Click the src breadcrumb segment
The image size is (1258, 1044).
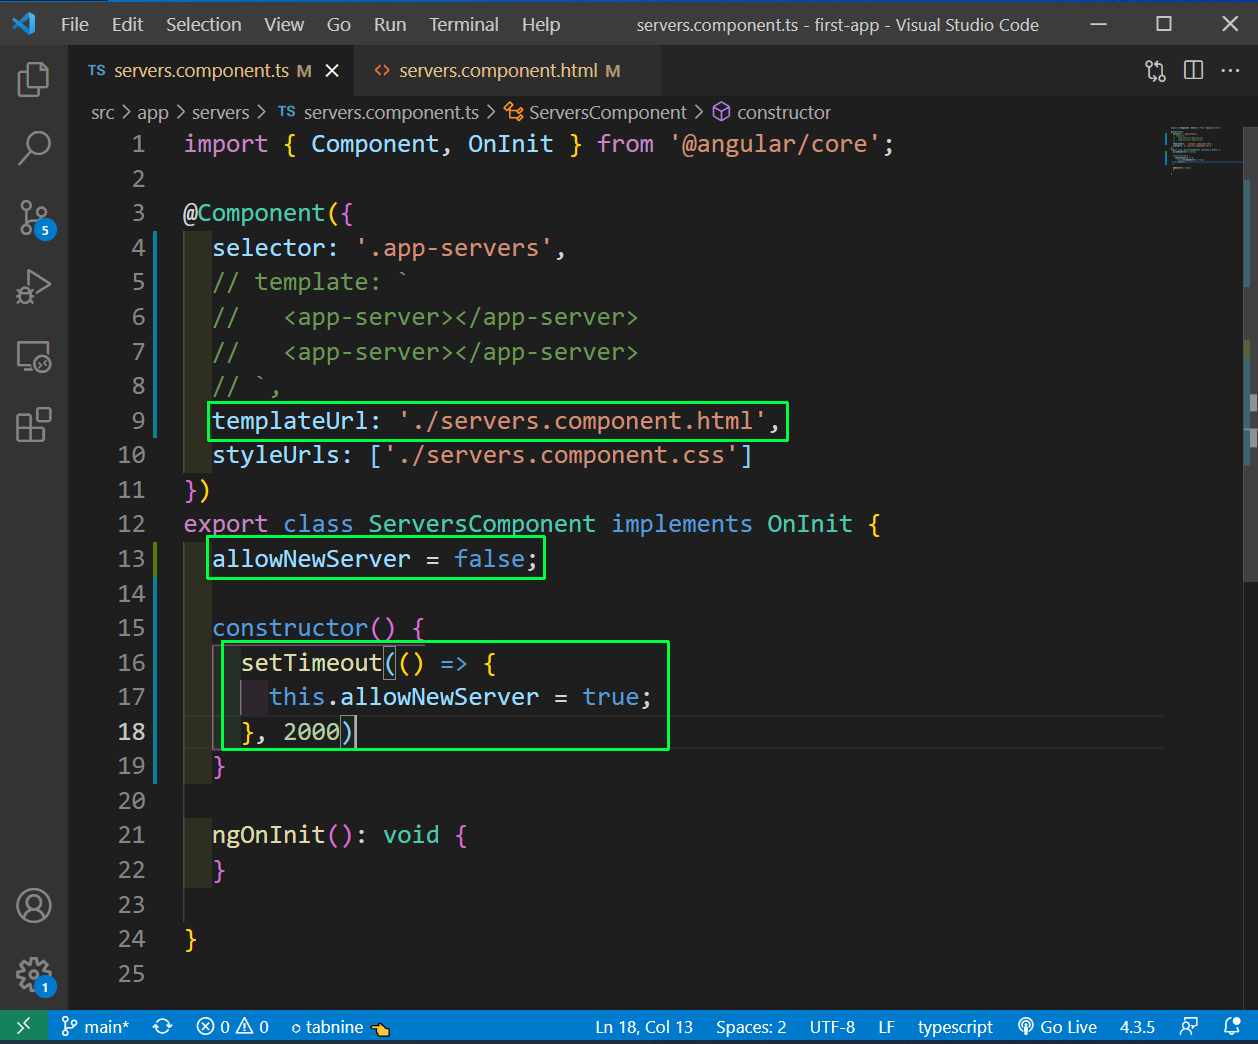coord(103,113)
